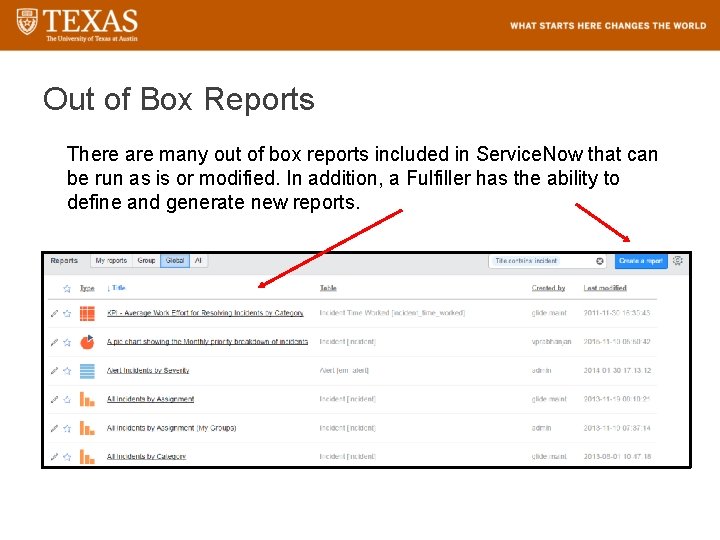Sort by the Created by column header
This screenshot has height=540, width=720.
point(548,288)
